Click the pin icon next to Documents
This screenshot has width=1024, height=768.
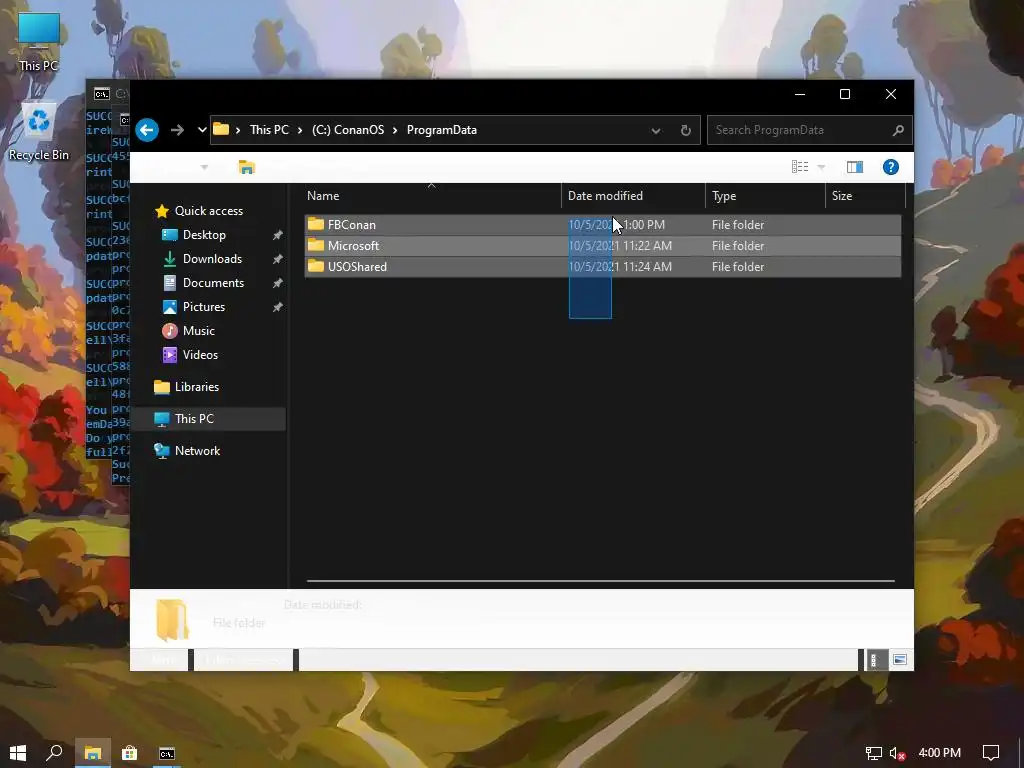tap(278, 283)
